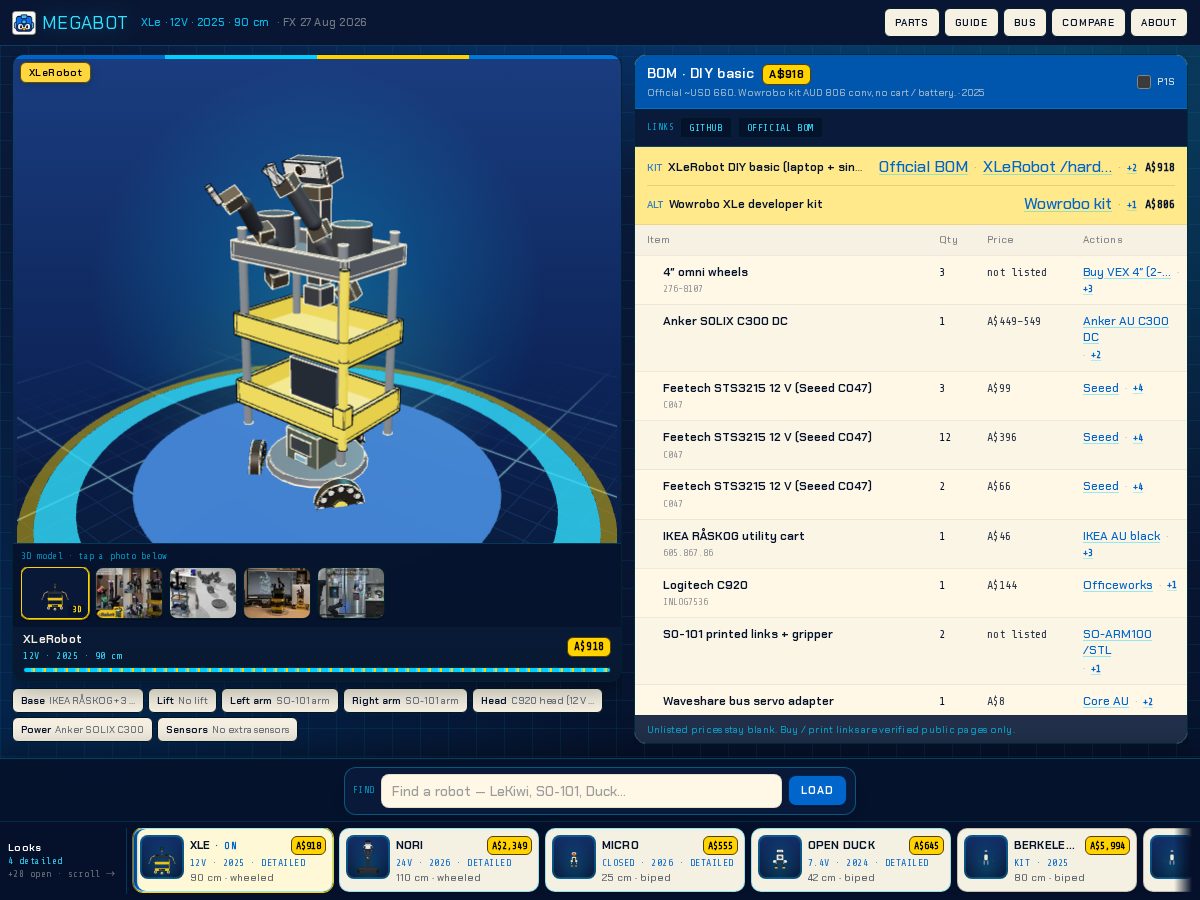Click the A$449–549 price cell
Screen dimensions: 1200x900
1014,322
